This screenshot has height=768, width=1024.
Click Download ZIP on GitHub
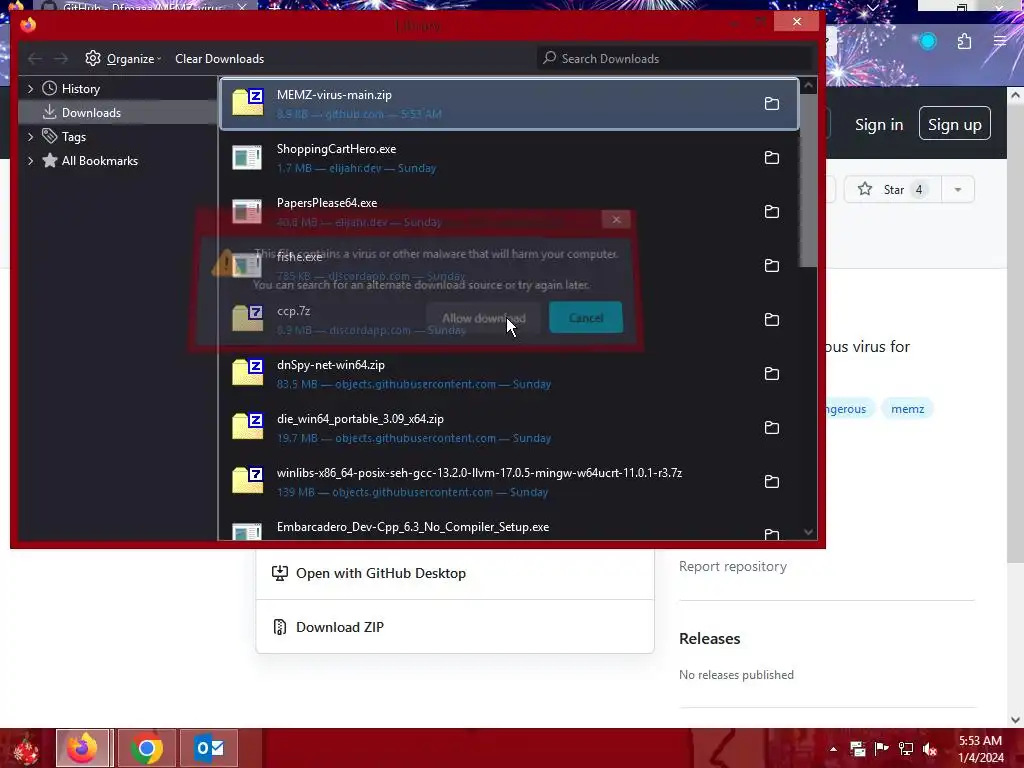455,627
